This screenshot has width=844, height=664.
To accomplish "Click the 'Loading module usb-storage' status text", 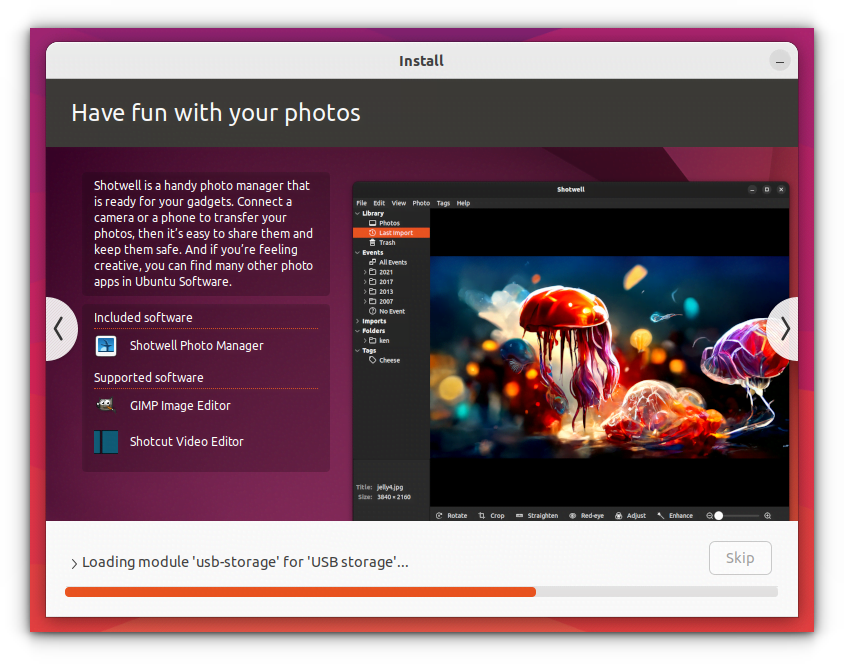I will tap(245, 562).
